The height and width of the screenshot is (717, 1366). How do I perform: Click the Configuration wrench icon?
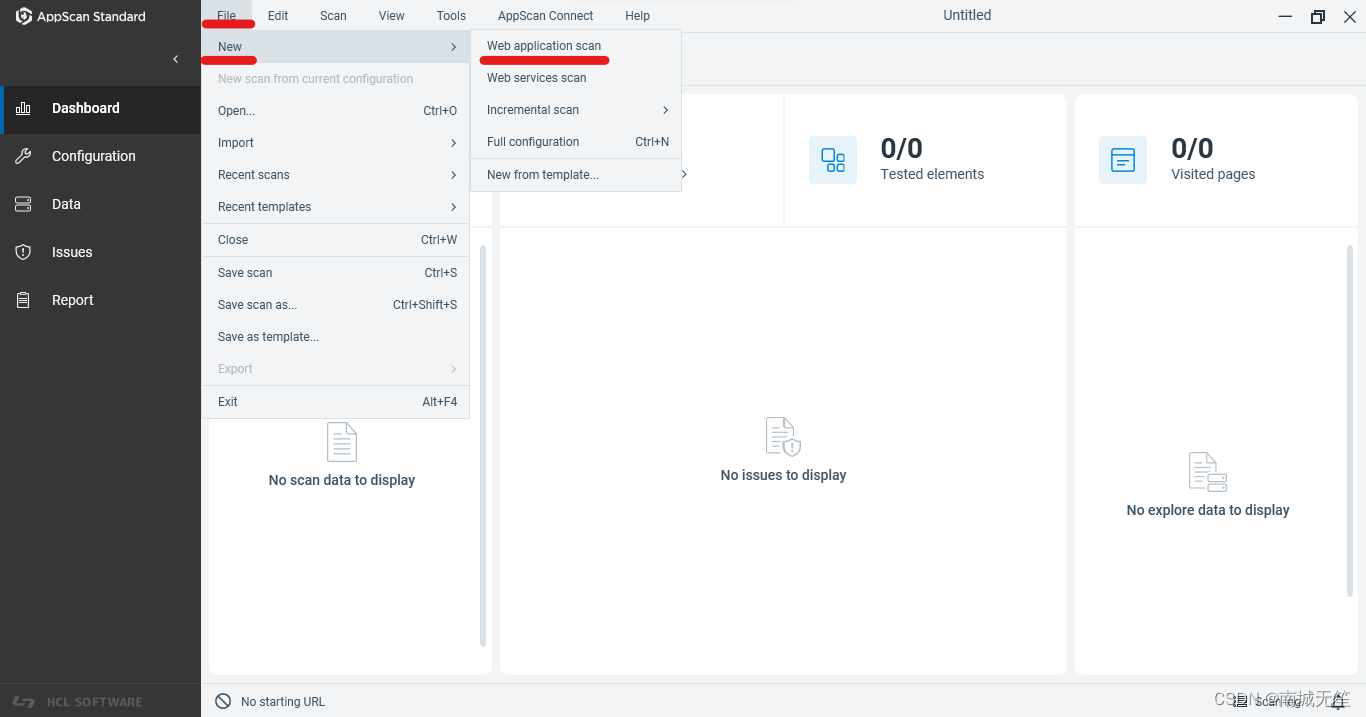click(x=23, y=156)
